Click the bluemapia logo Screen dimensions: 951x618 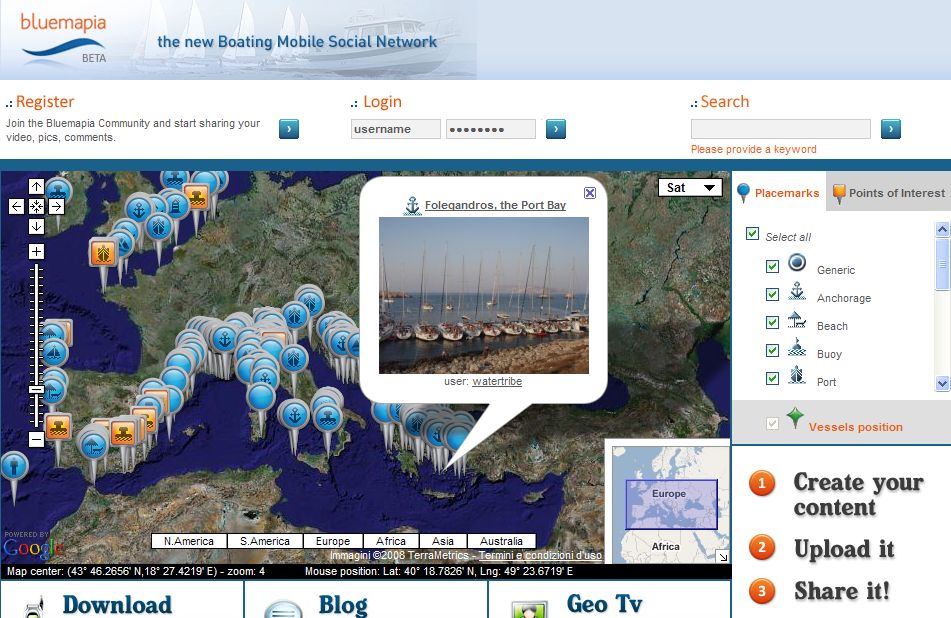pos(64,38)
